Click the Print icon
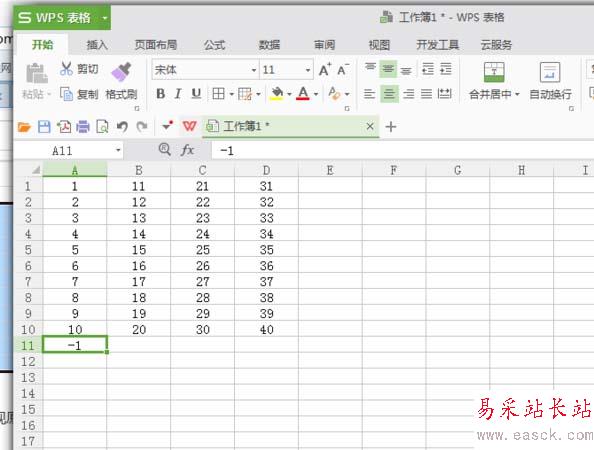This screenshot has height=450, width=594. [x=83, y=127]
